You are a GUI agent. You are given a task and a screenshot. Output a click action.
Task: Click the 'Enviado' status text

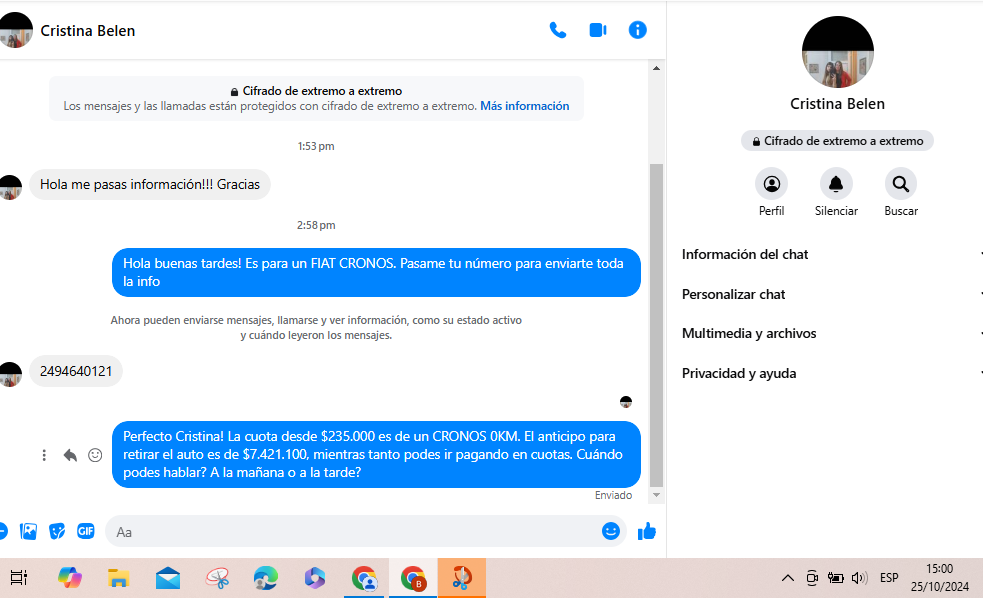click(x=613, y=495)
